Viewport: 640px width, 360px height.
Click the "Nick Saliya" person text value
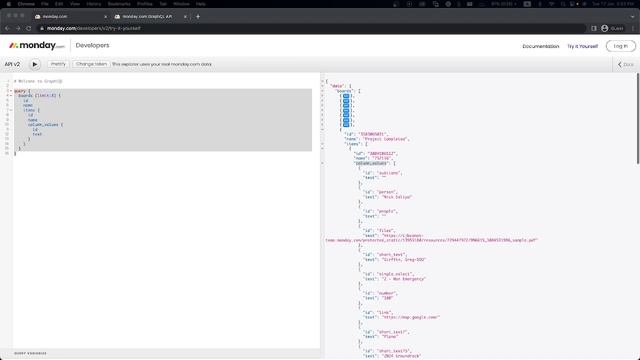coord(396,197)
